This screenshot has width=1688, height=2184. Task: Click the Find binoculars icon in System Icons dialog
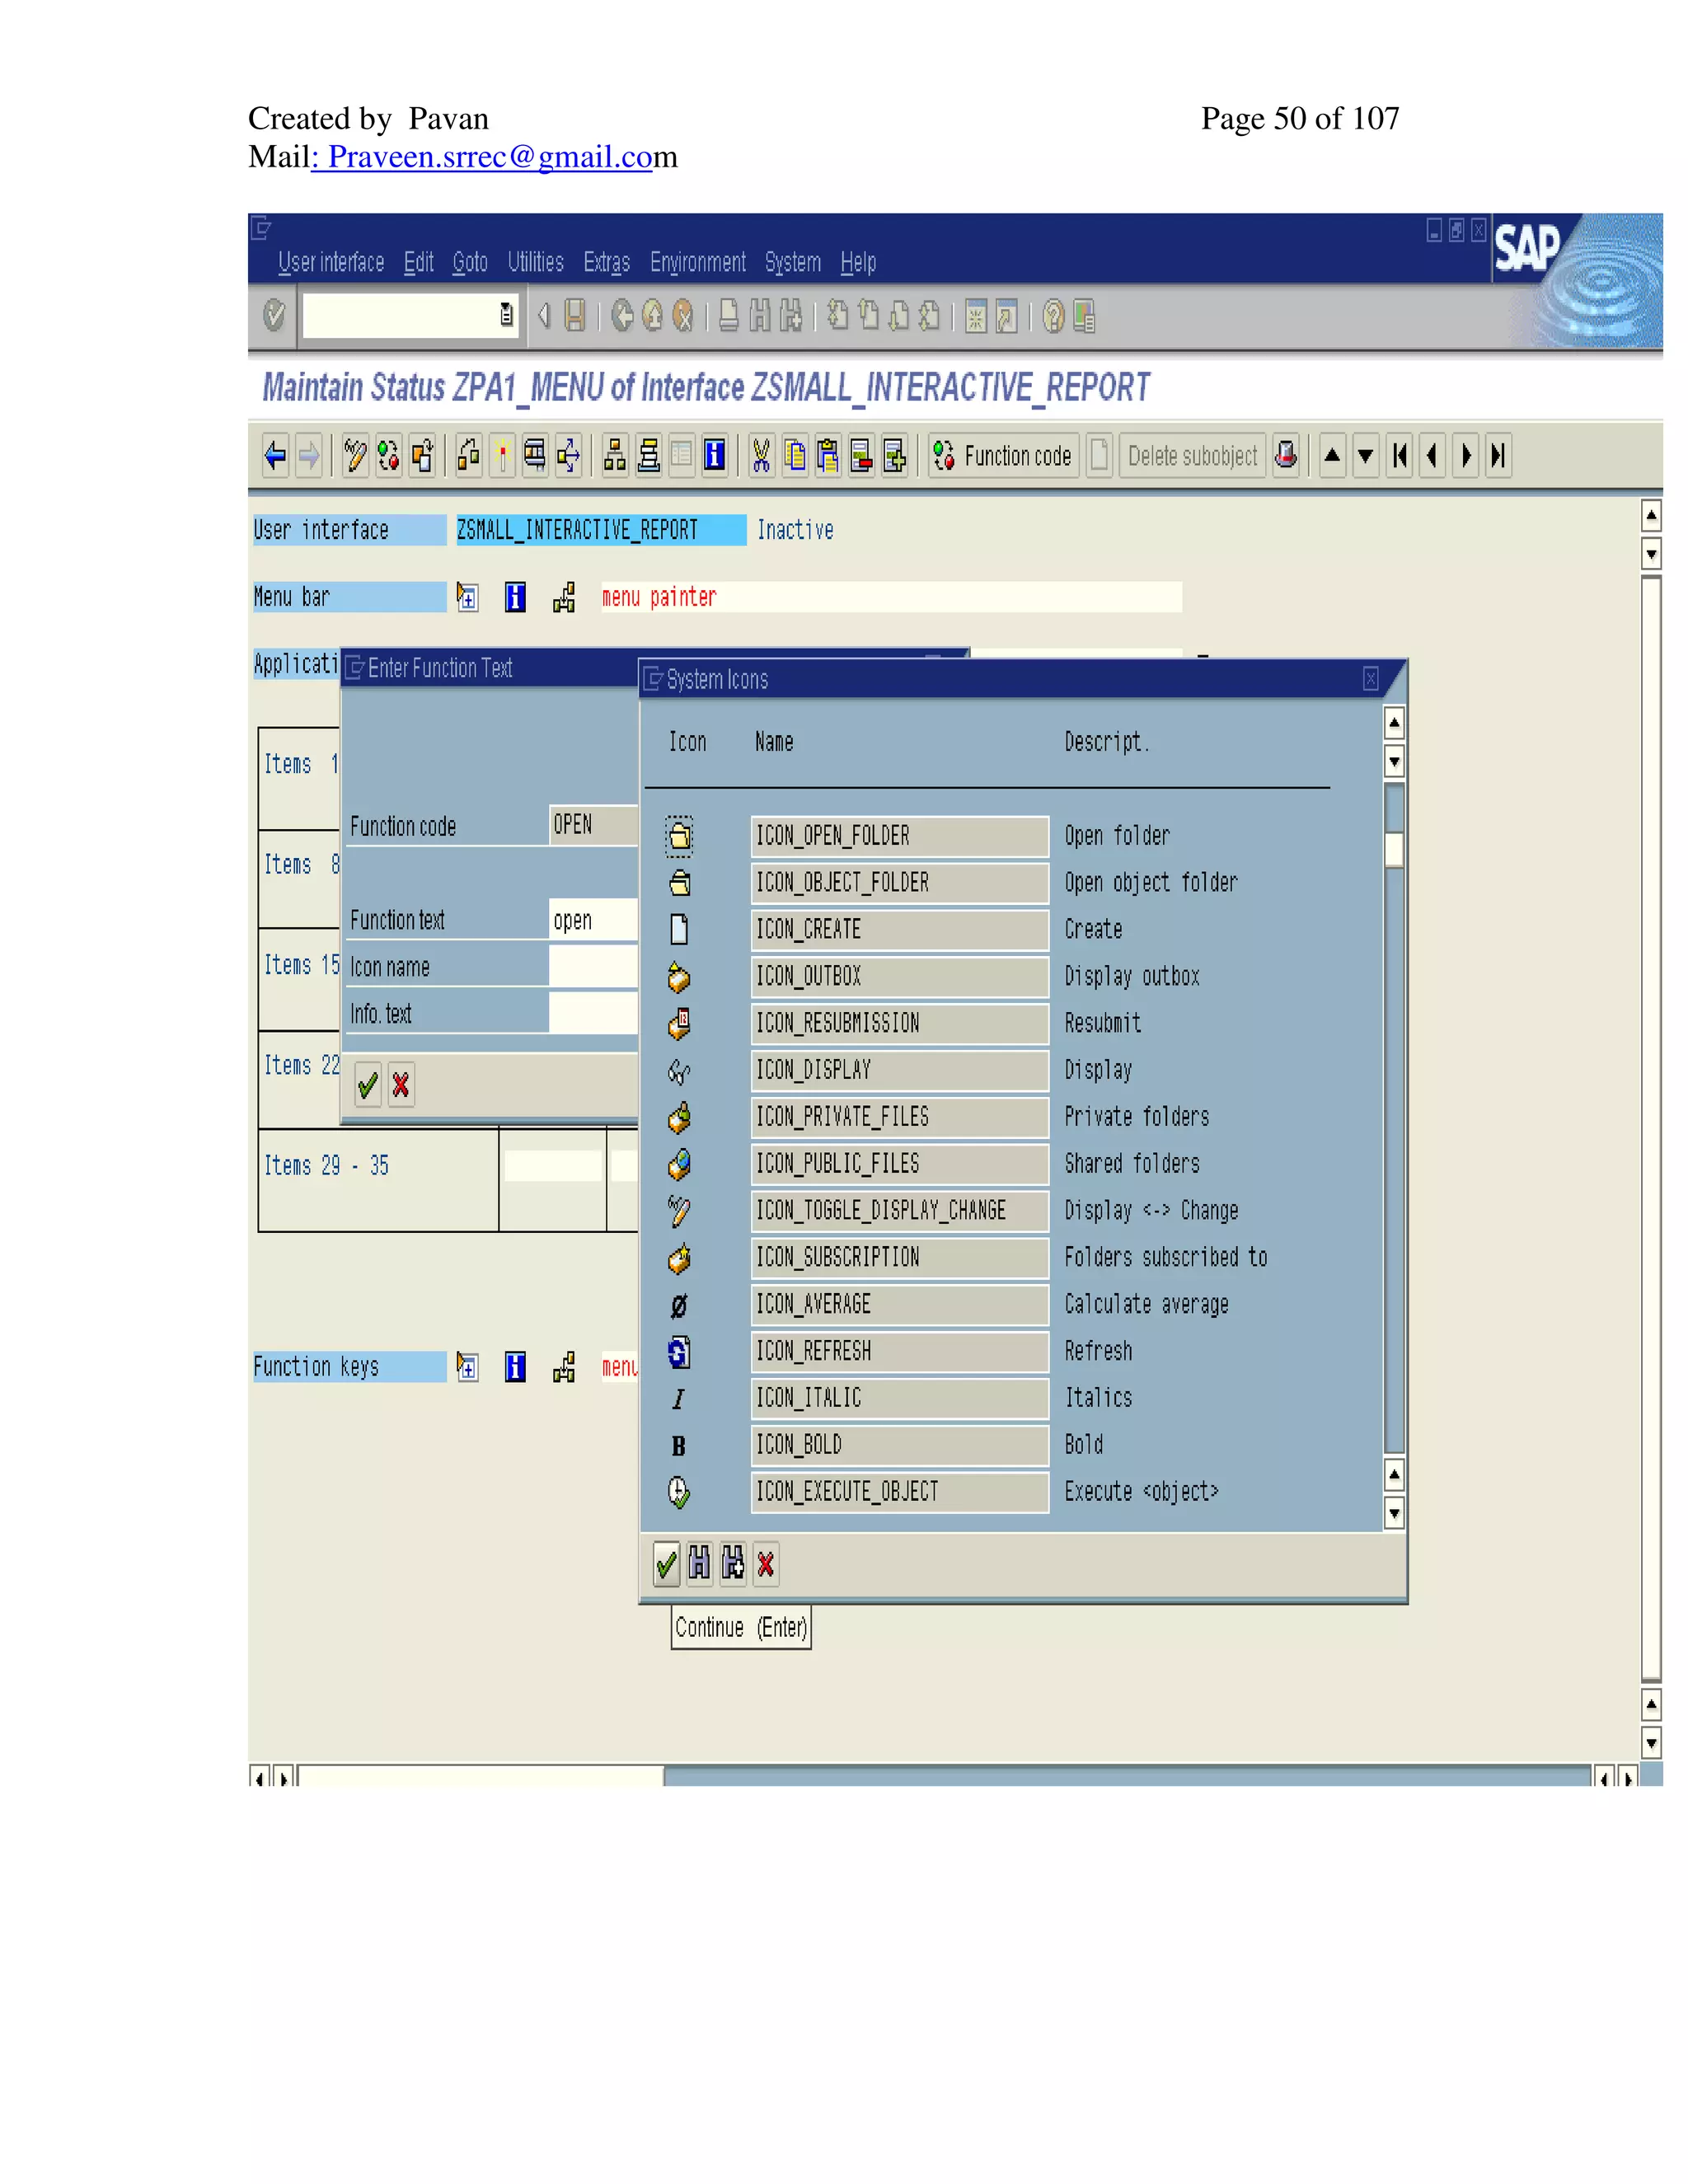click(699, 1564)
